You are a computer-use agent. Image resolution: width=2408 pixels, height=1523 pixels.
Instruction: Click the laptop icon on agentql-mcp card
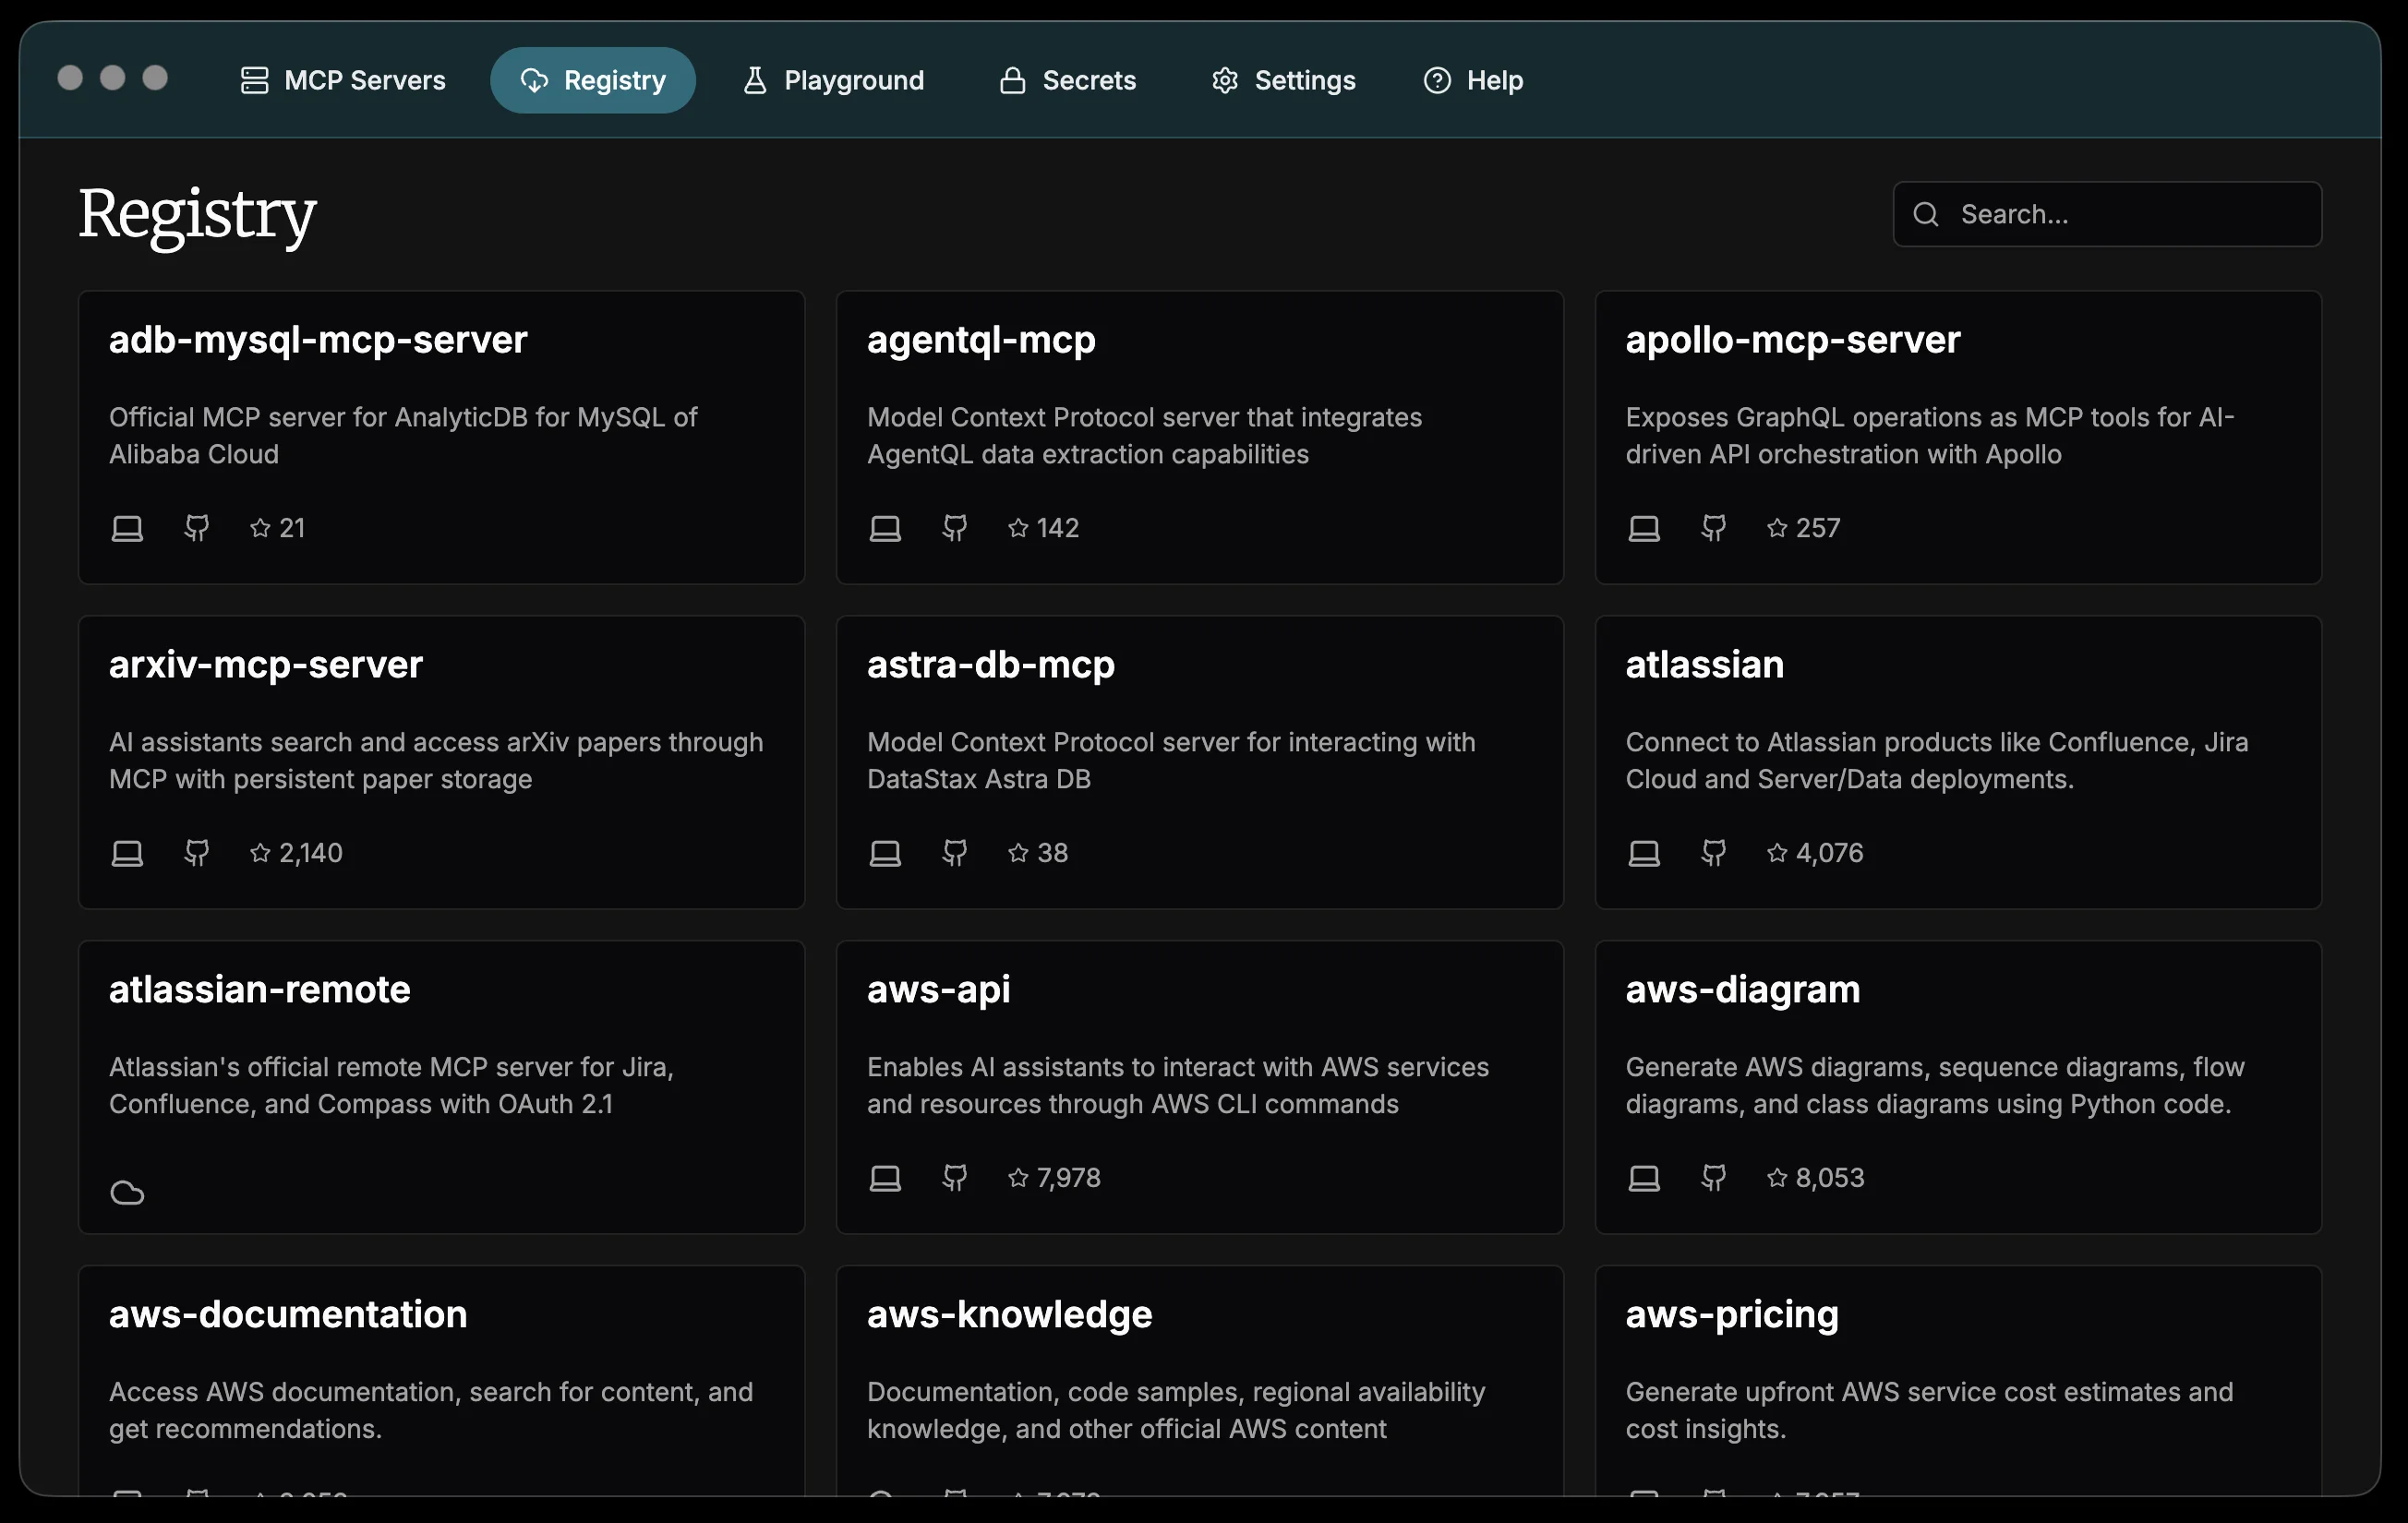[x=885, y=528]
